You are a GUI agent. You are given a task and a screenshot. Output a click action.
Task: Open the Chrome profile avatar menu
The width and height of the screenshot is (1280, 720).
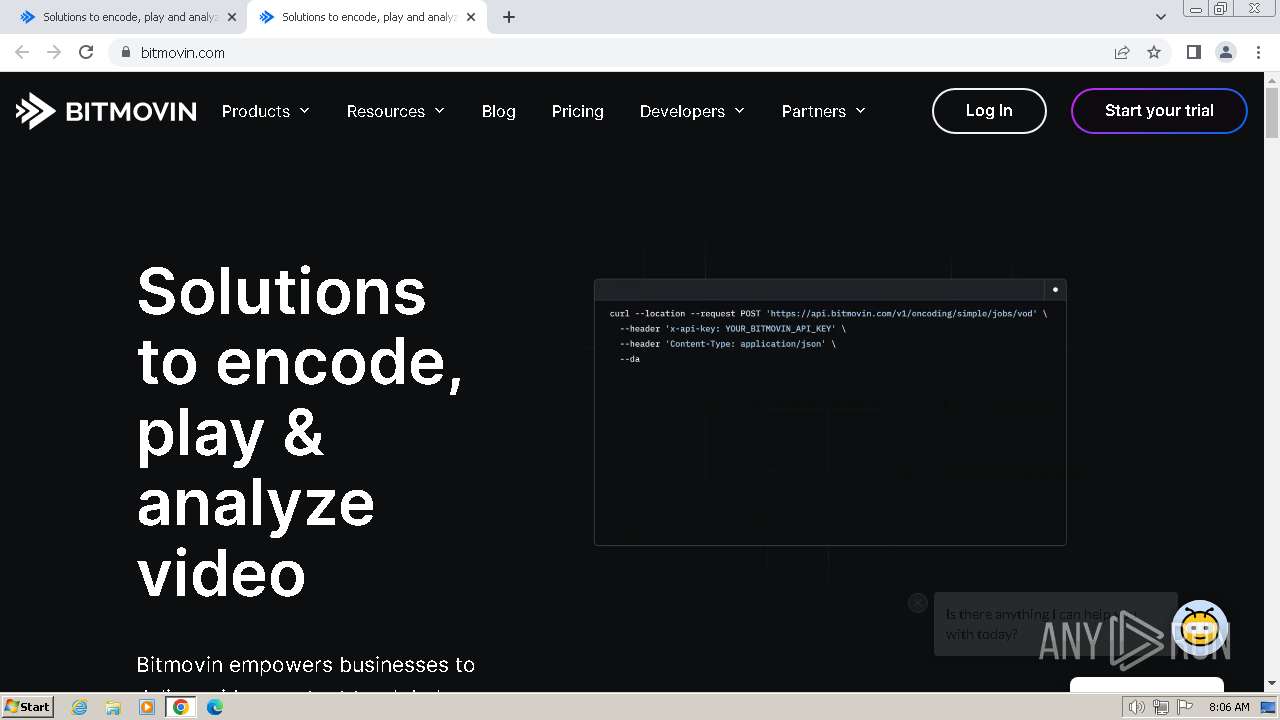pos(1225,52)
